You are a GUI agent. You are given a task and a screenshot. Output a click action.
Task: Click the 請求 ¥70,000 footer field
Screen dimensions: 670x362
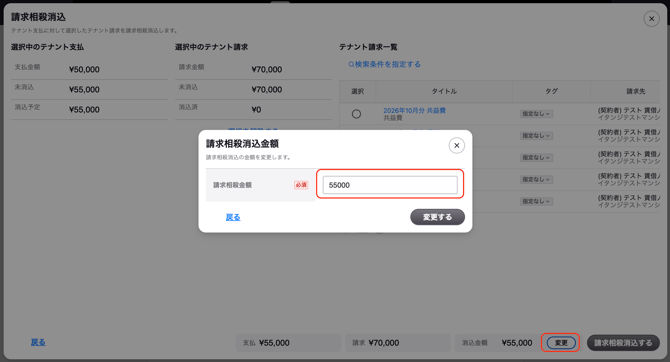(398, 343)
